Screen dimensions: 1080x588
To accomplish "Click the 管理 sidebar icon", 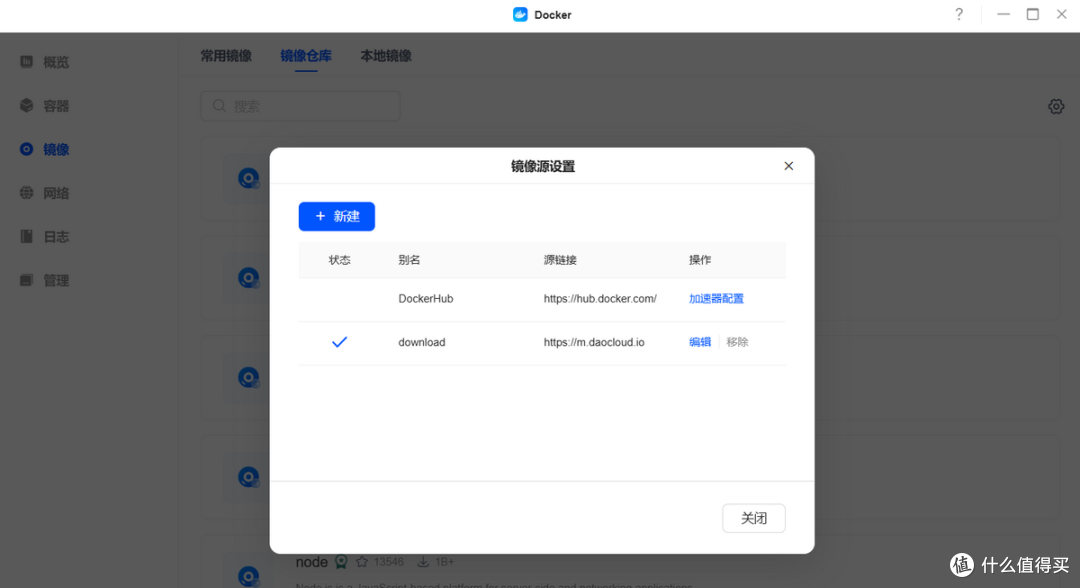I will click(x=26, y=280).
